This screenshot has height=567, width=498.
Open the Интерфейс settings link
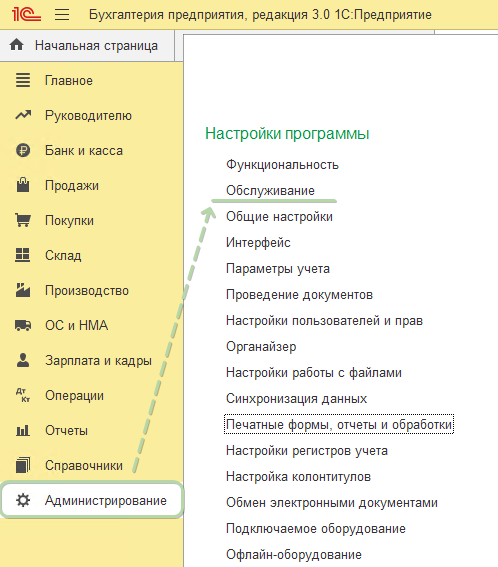(x=258, y=242)
